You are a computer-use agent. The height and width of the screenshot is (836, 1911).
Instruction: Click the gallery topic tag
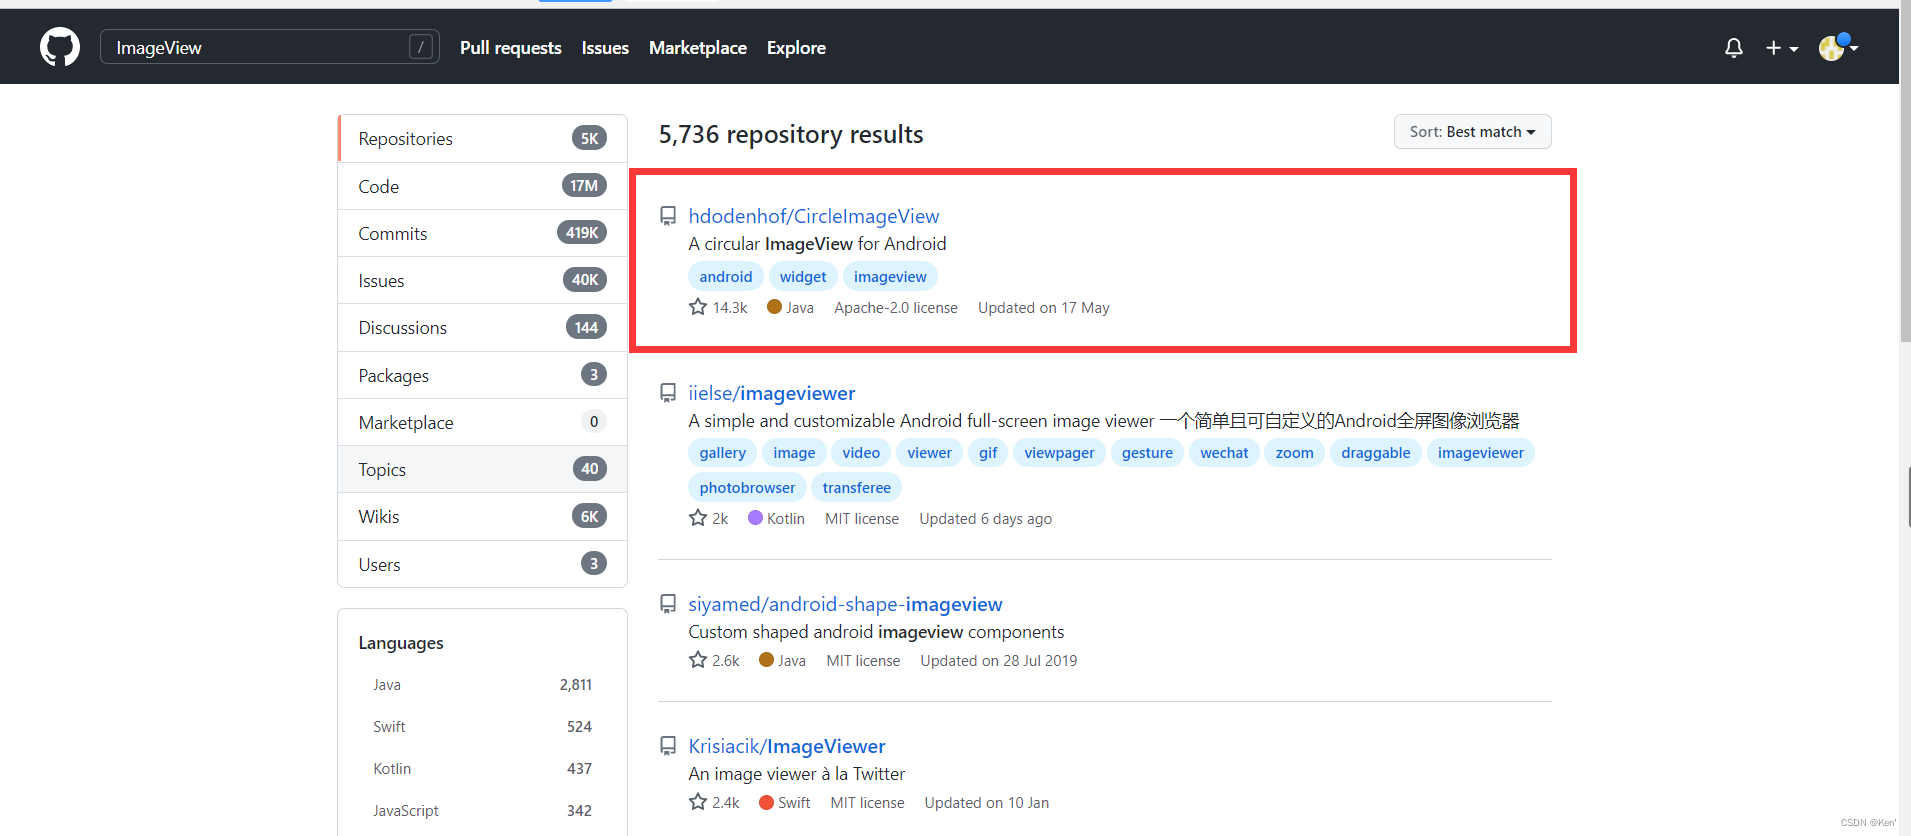click(723, 453)
